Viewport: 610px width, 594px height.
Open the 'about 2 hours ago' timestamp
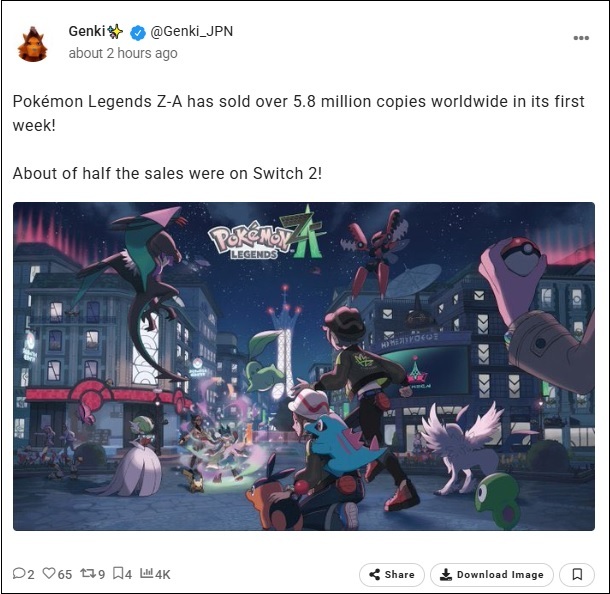(x=123, y=53)
